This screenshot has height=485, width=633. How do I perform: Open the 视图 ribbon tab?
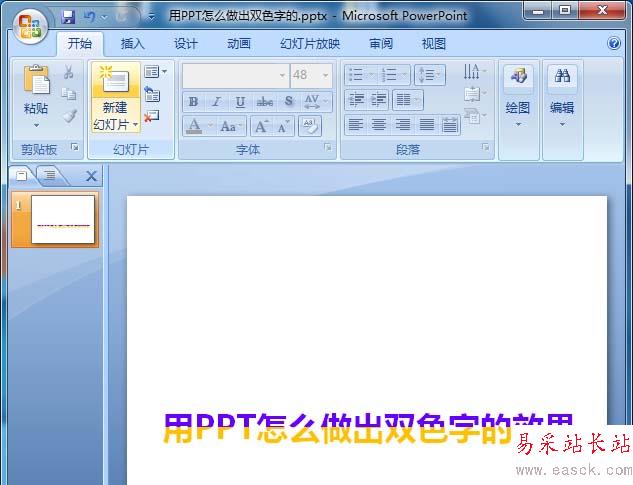(434, 43)
